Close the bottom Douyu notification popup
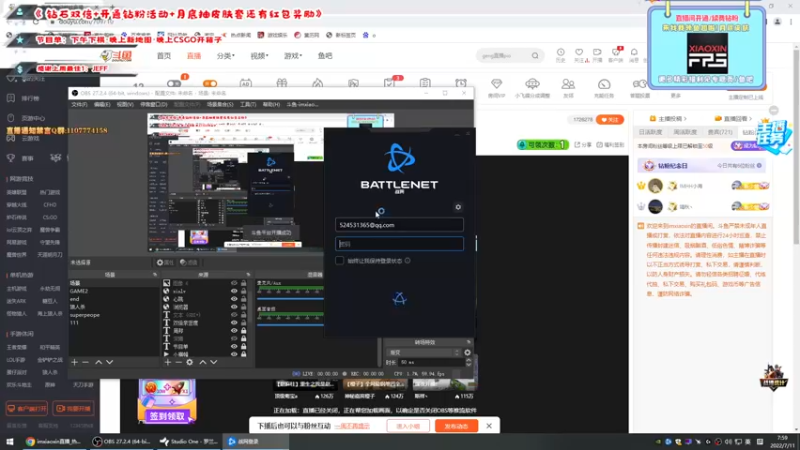 489,426
